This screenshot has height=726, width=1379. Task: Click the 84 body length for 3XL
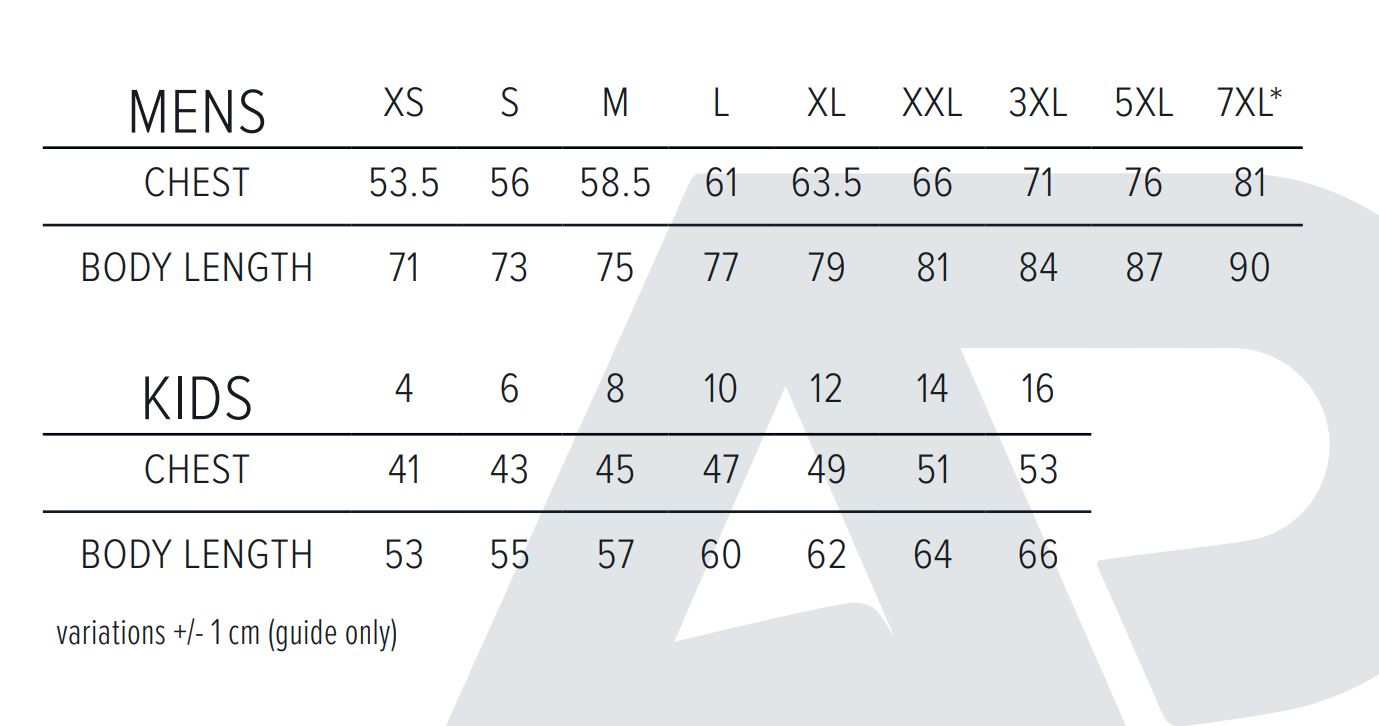1038,268
